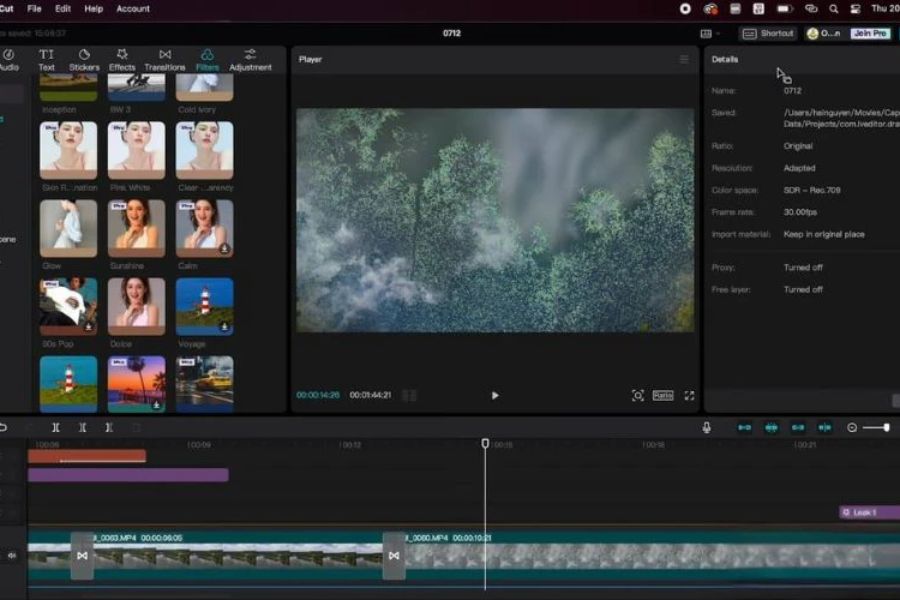Click the split clip tool icon
Image resolution: width=900 pixels, height=600 pixels.
click(56, 427)
